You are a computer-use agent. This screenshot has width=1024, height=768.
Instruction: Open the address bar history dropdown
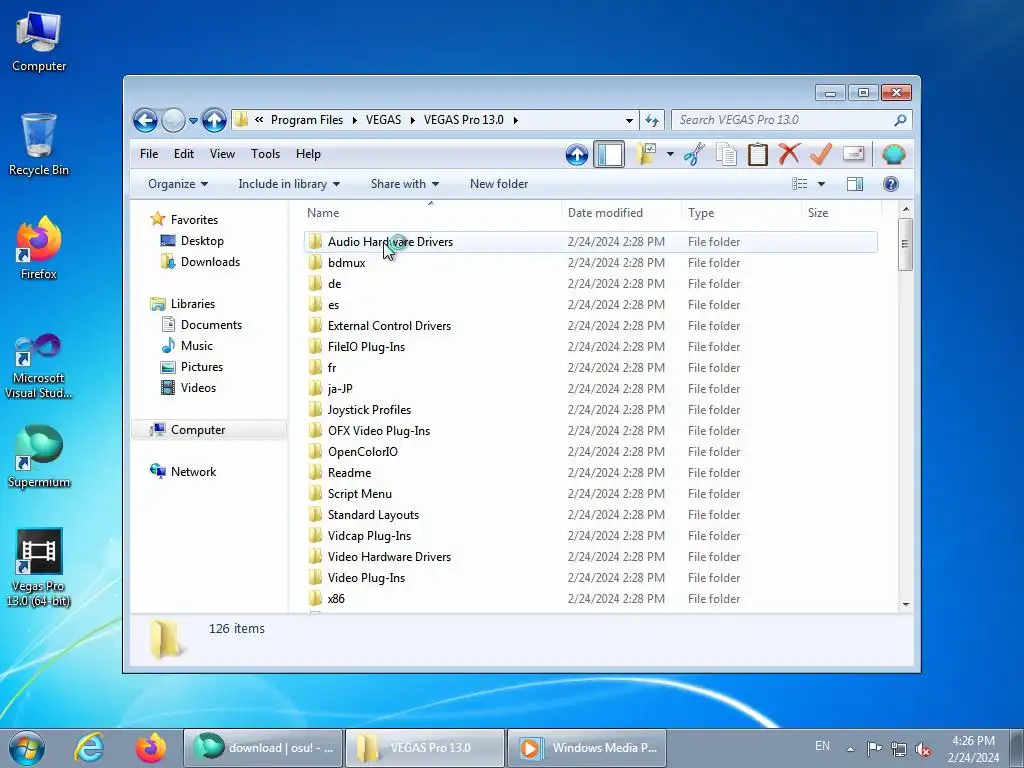pyautogui.click(x=629, y=120)
